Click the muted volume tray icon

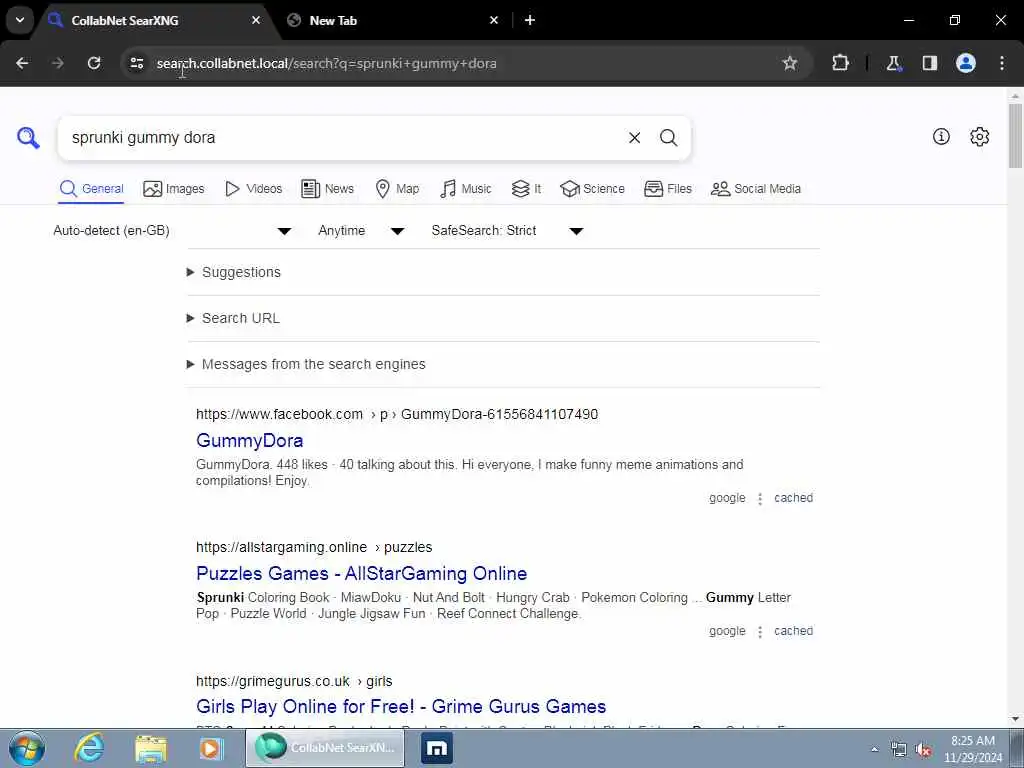point(923,750)
